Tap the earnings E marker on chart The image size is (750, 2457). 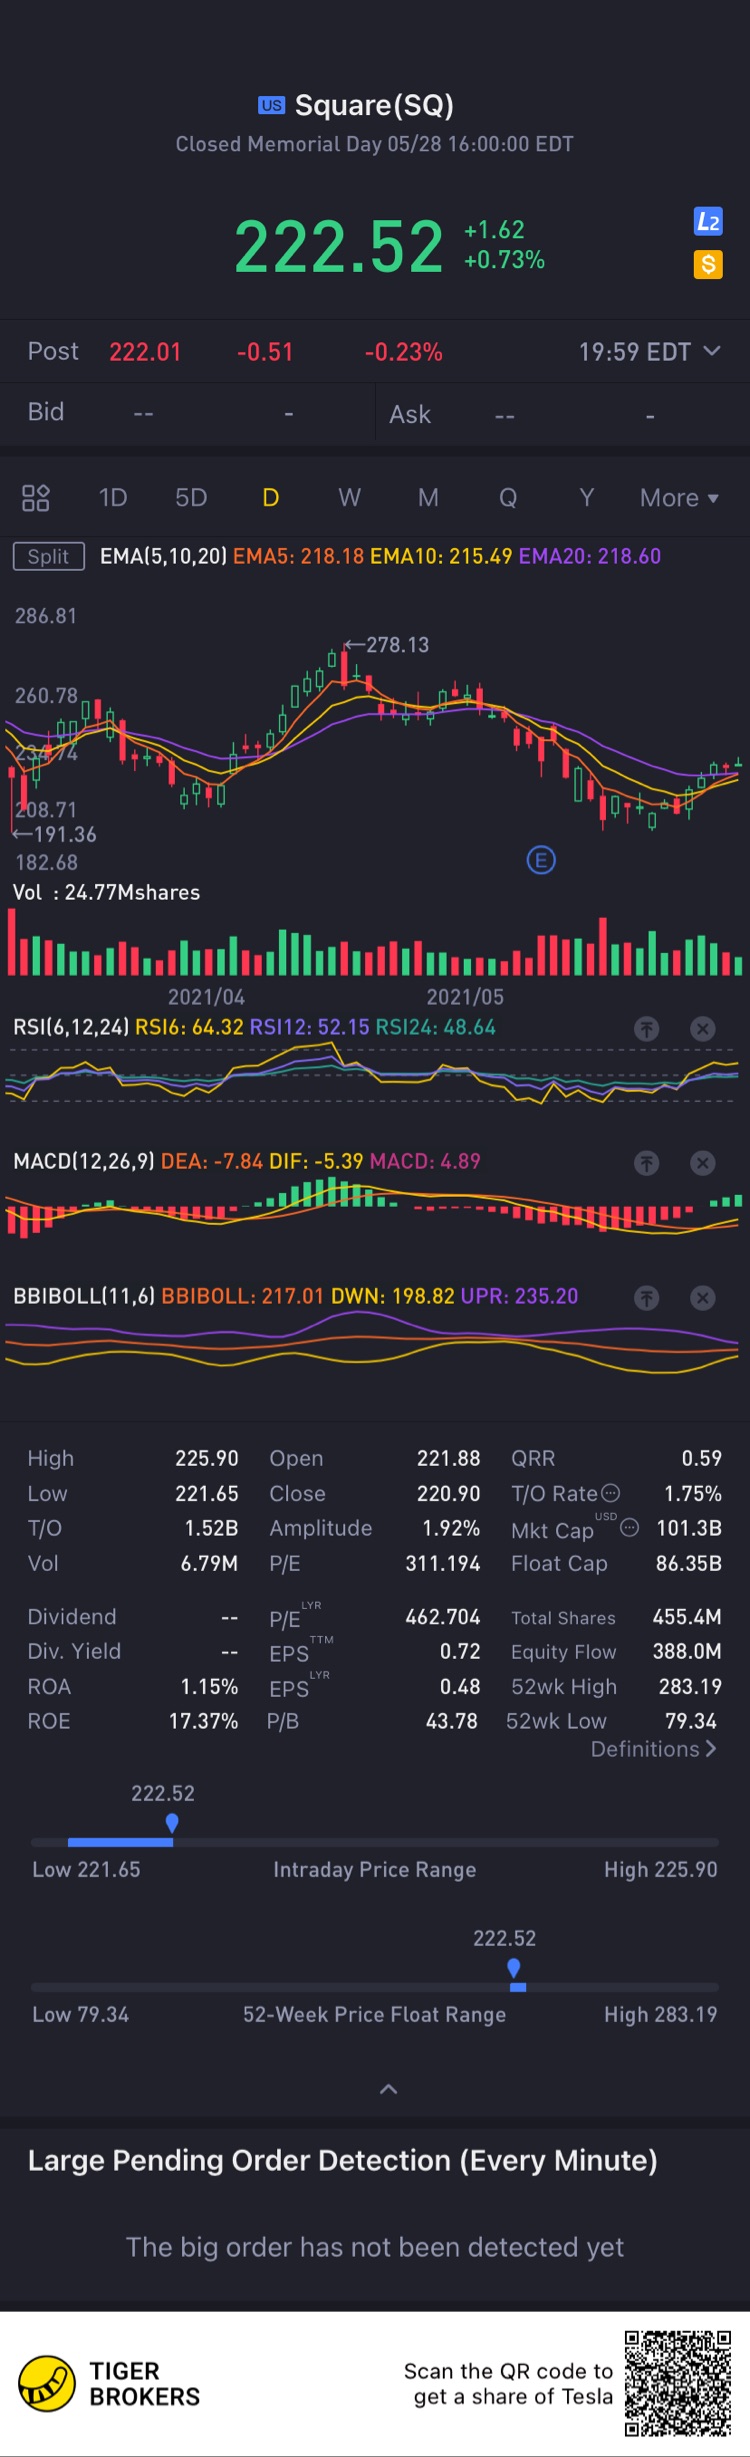point(541,860)
